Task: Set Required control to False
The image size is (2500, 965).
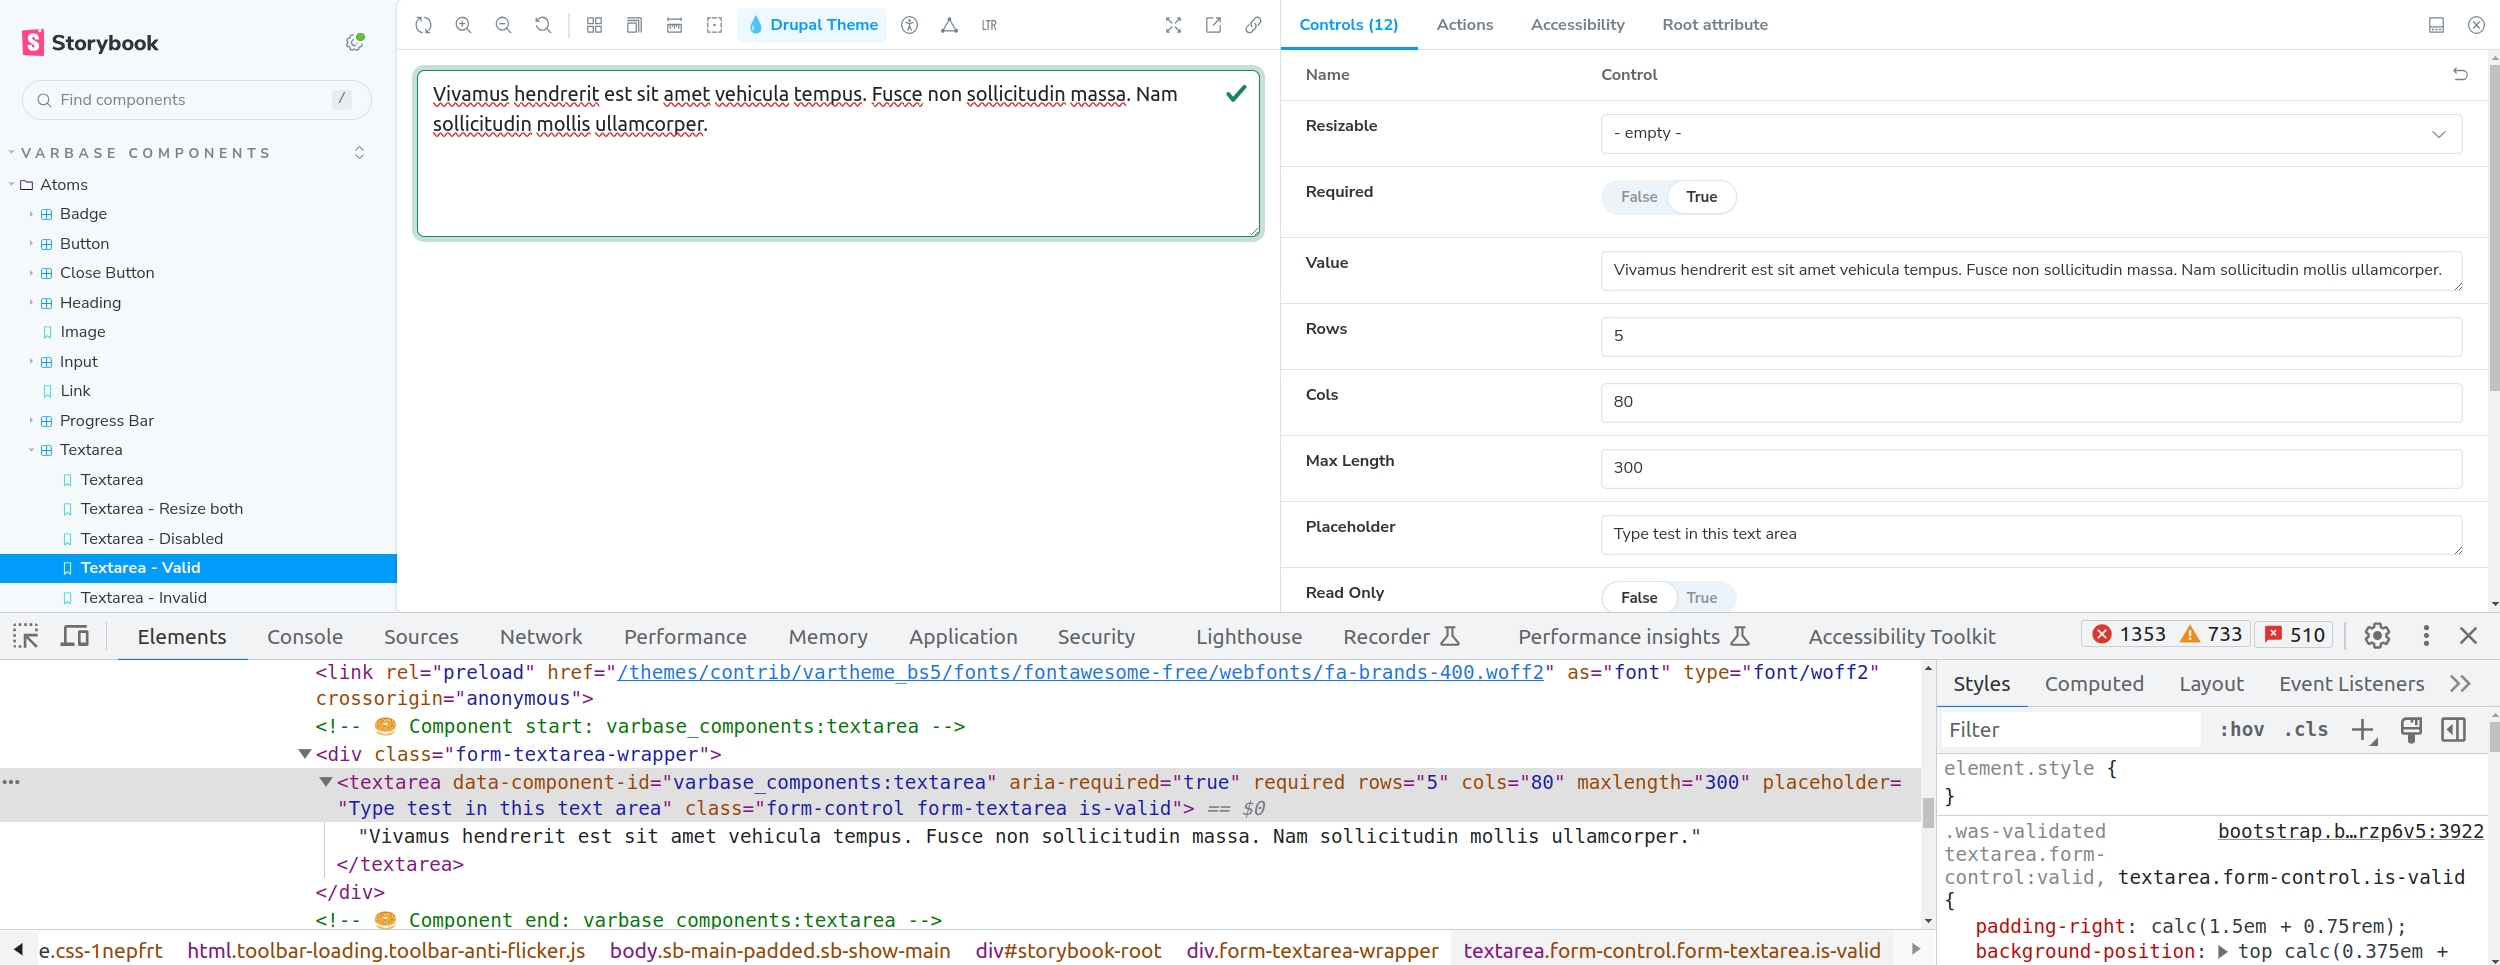Action: coord(1638,197)
